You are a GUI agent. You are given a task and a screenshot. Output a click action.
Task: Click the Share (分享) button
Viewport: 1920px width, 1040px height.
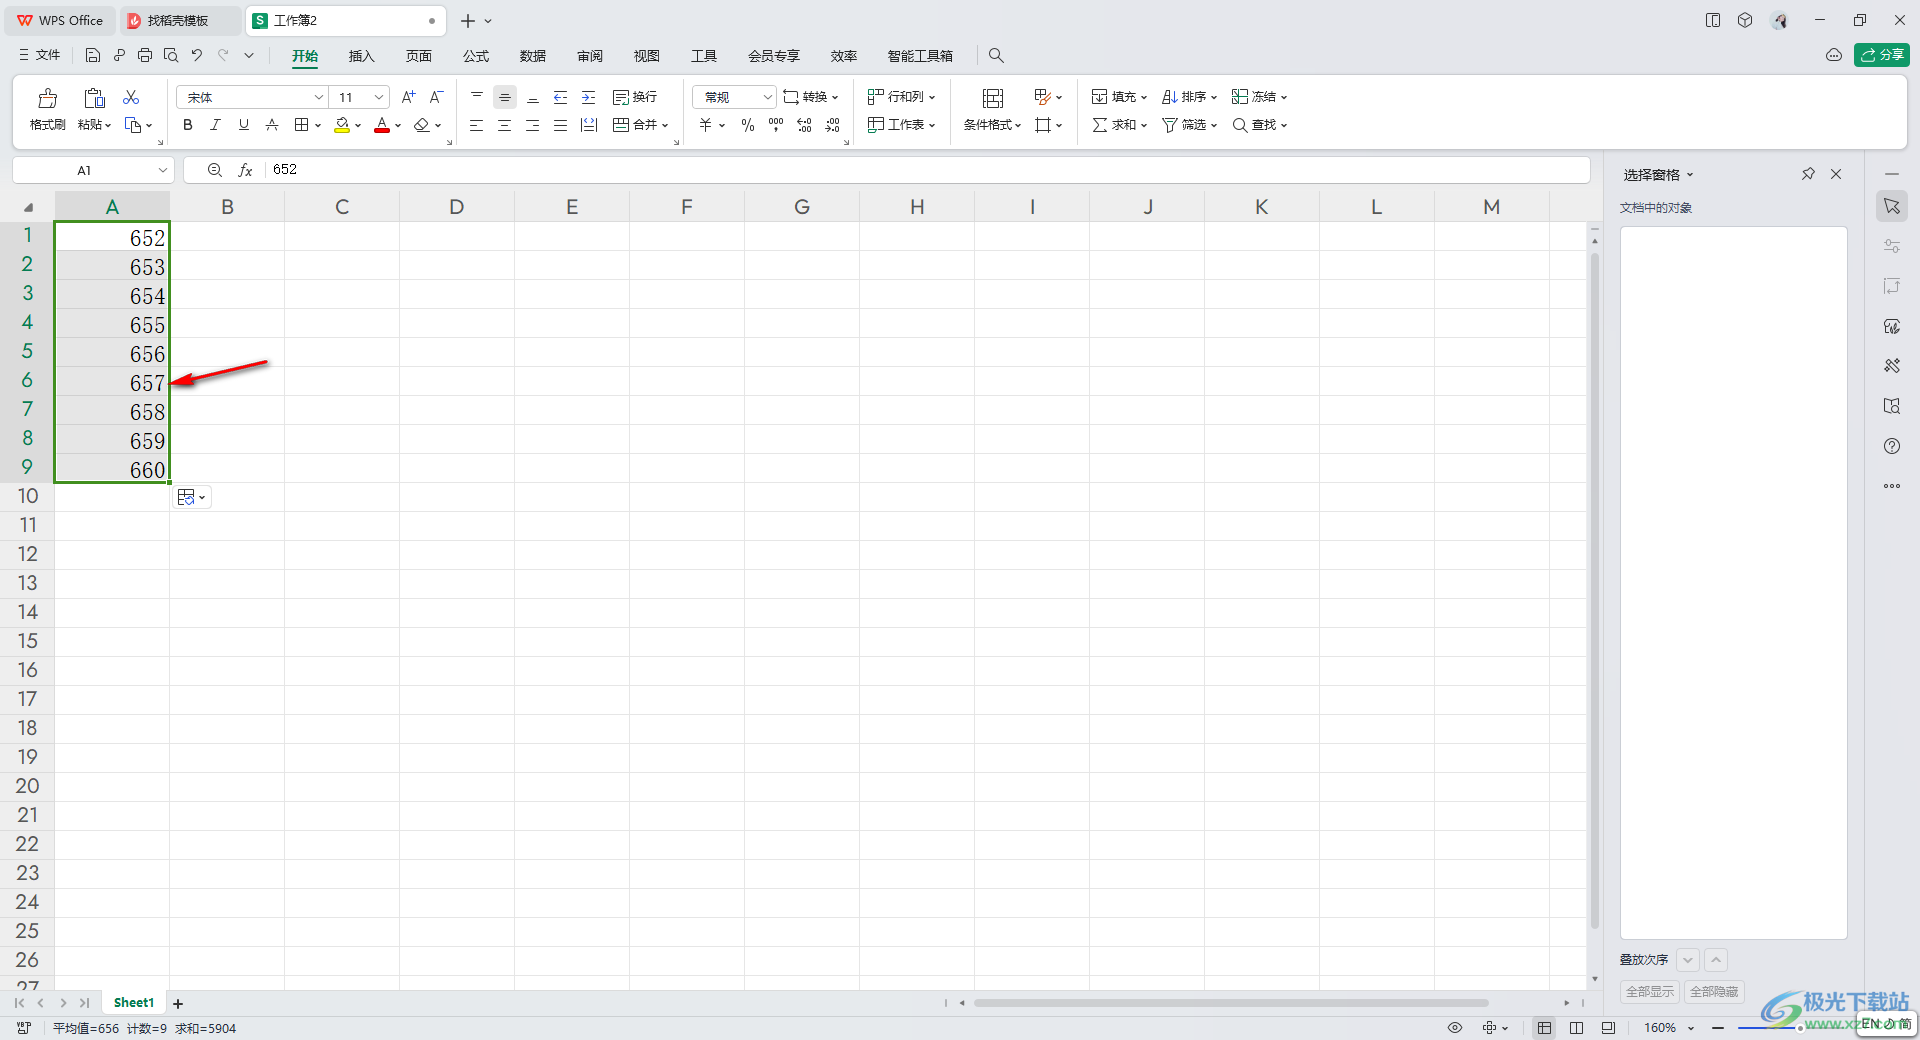point(1882,55)
